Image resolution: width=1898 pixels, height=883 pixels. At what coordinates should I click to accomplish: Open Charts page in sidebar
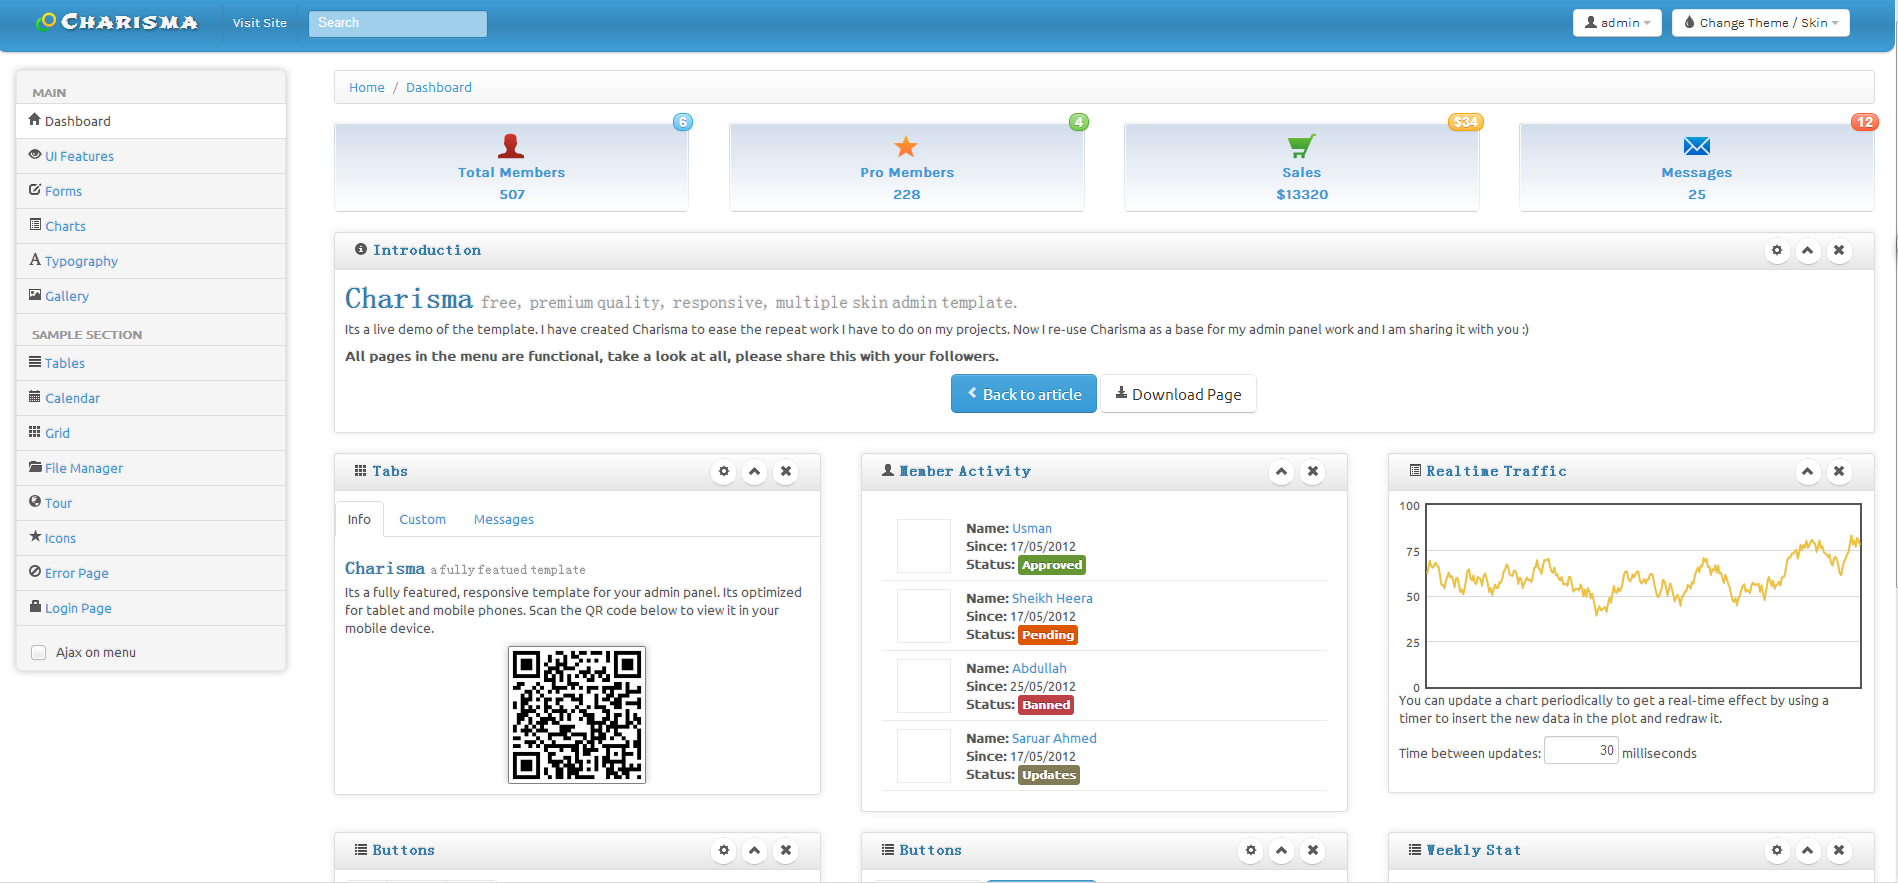(x=151, y=226)
